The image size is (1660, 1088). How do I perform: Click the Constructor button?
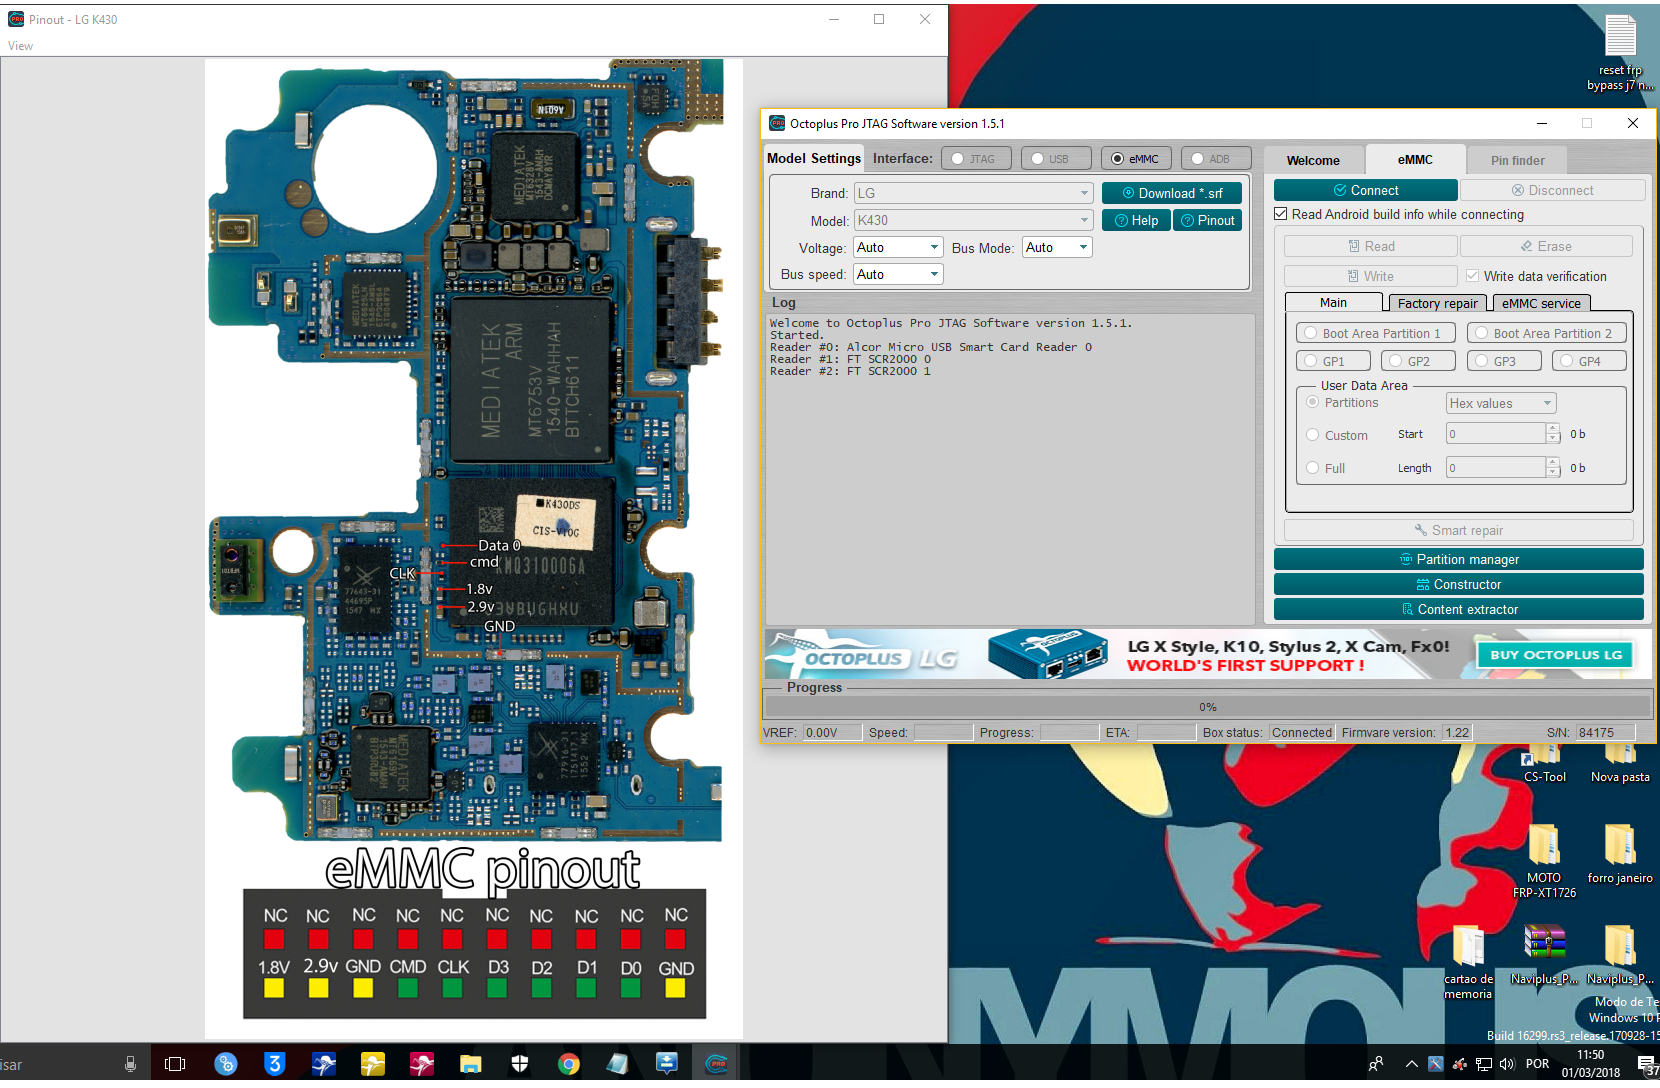tap(1459, 584)
